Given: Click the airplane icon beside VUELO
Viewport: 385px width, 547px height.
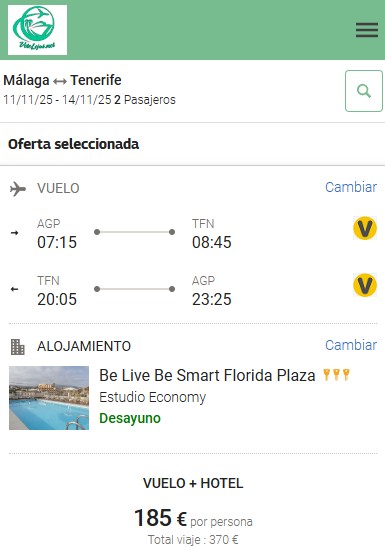Looking at the screenshot, I should (18, 189).
